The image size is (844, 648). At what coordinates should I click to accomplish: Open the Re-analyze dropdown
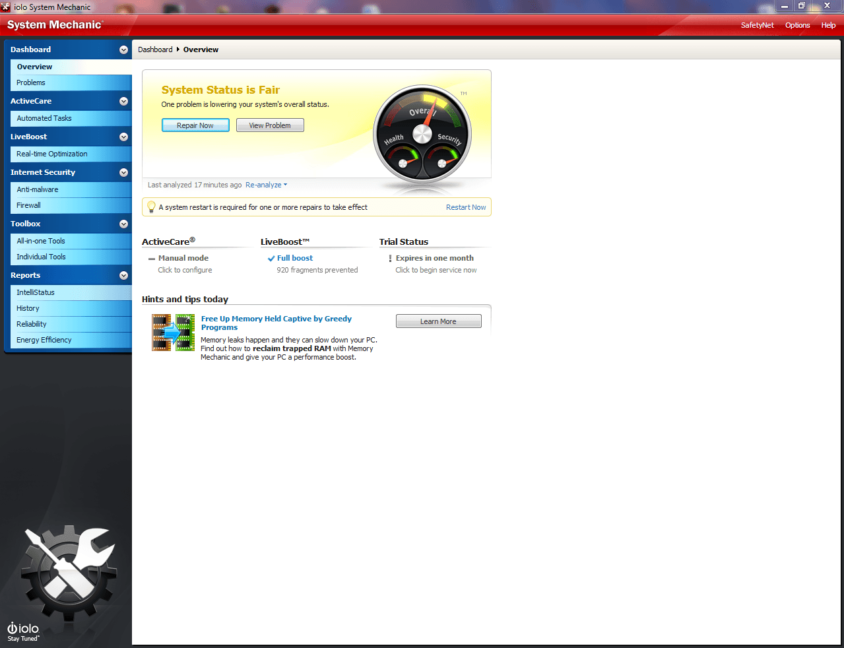[x=266, y=185]
